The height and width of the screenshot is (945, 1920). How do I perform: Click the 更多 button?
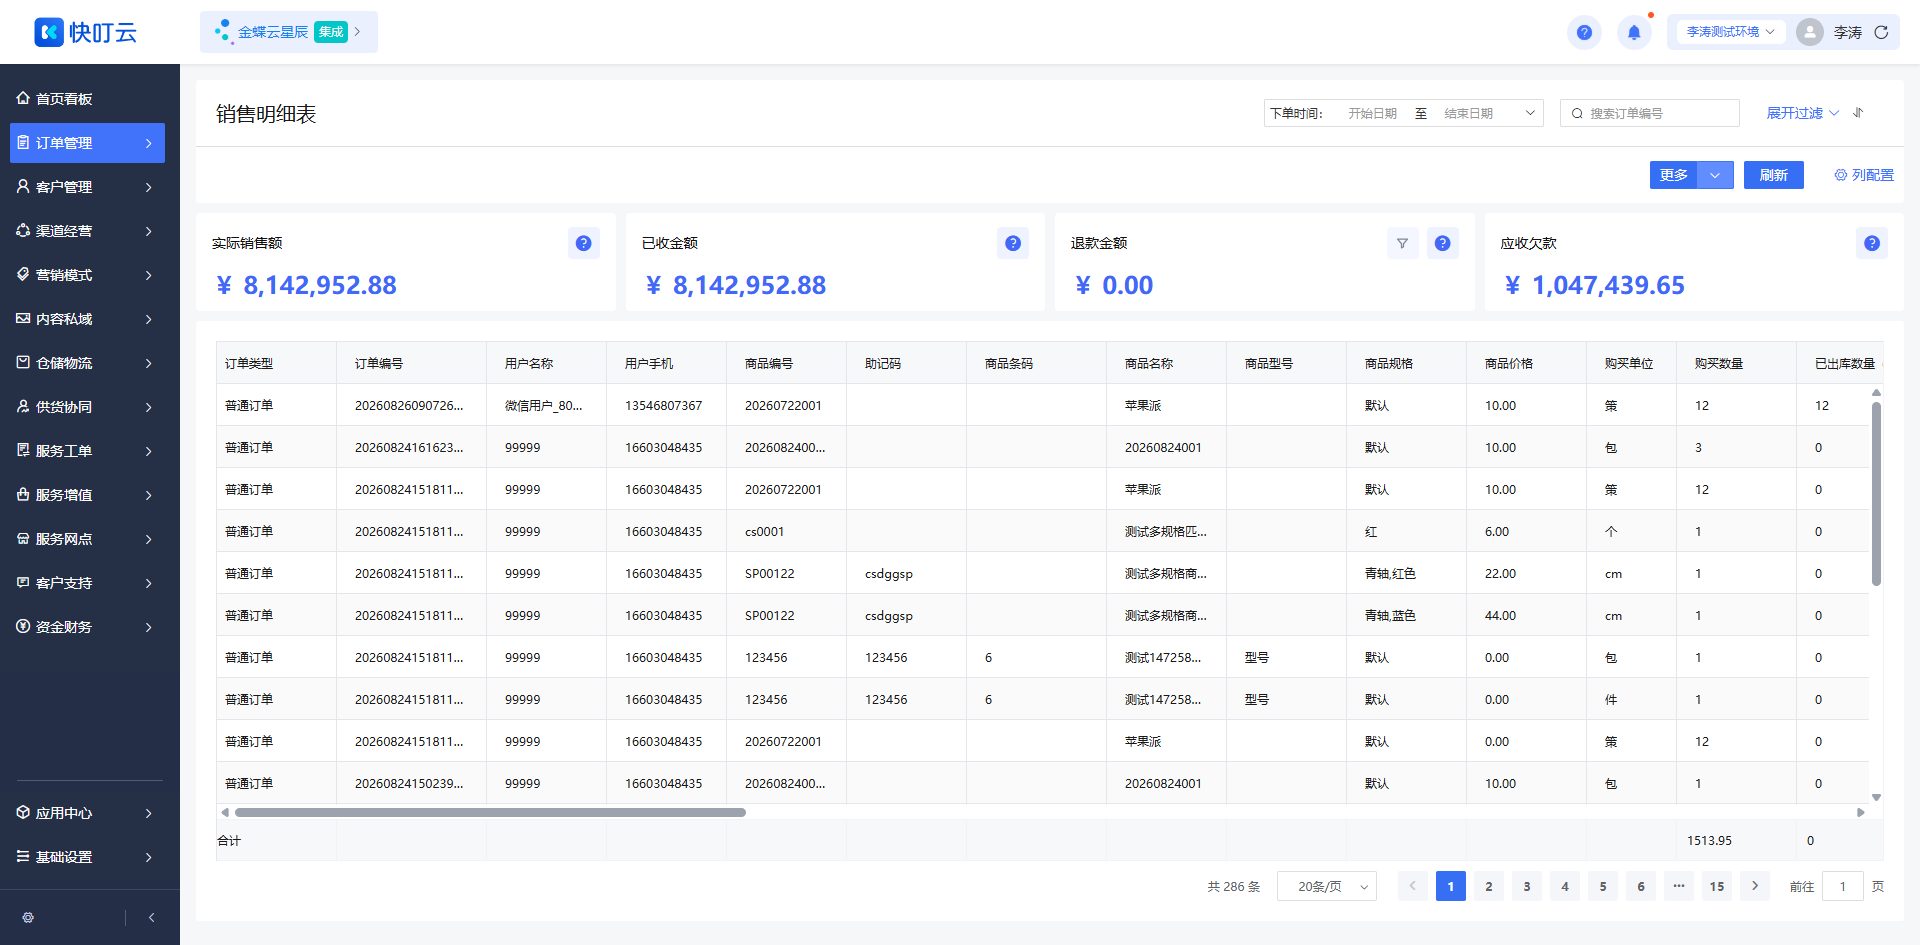pyautogui.click(x=1674, y=175)
